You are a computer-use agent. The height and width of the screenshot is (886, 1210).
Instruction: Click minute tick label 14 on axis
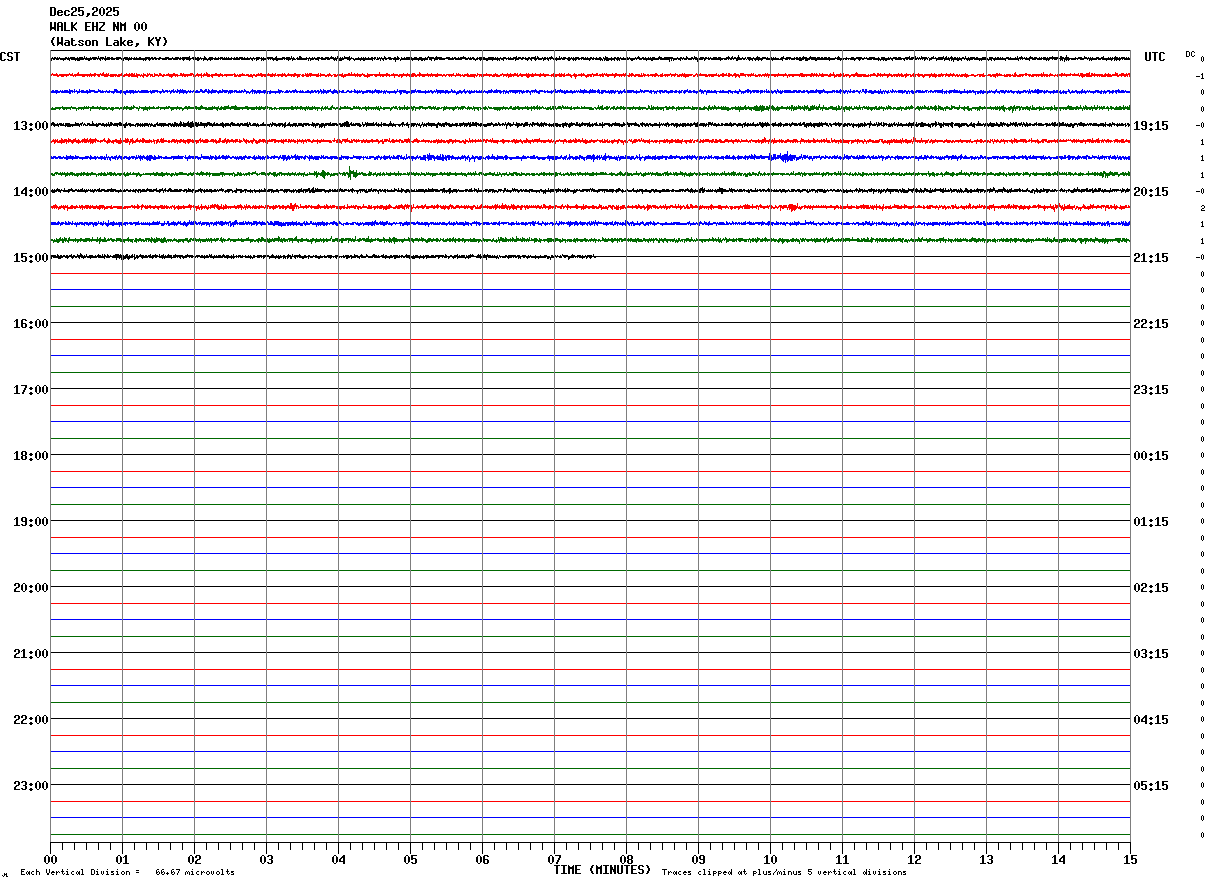[x=1058, y=860]
